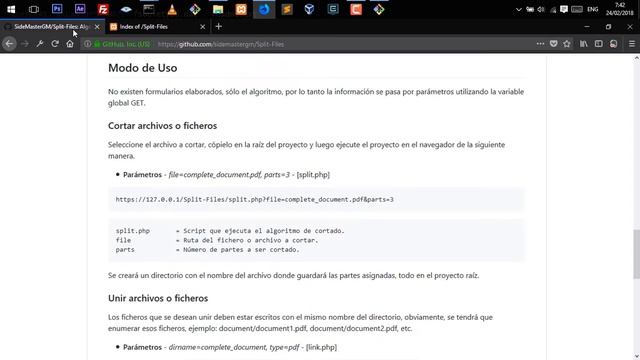Viewport: 640px width, 360px height.
Task: Show site information for GitHub
Action: 87,44
